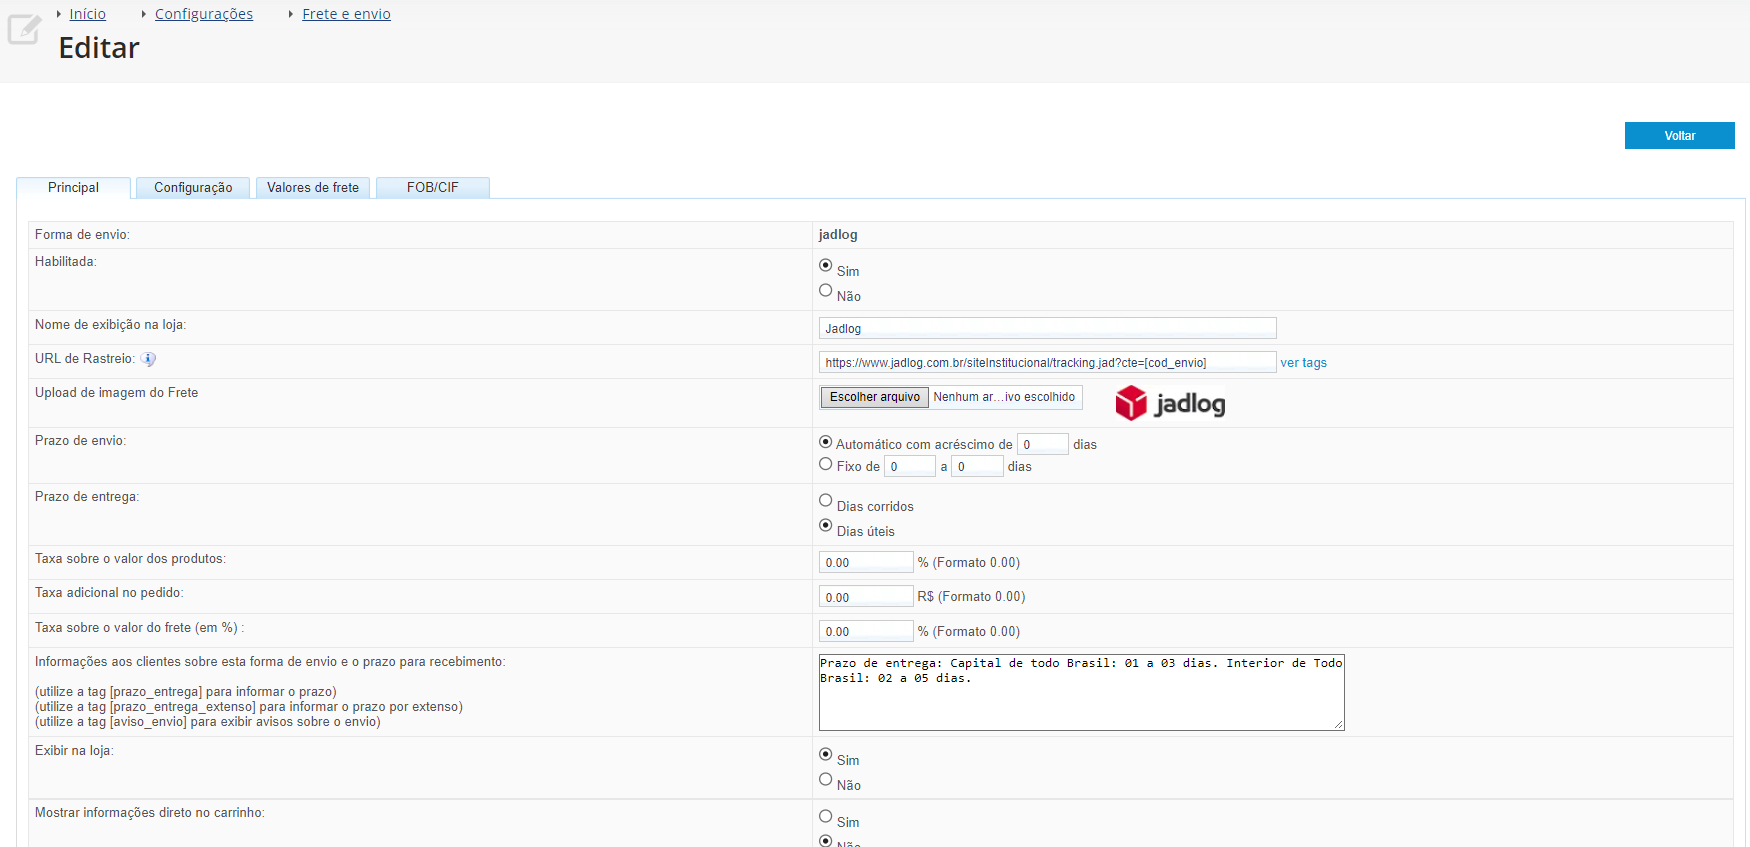Select Não for Habilitada
The image size is (1750, 847).
[x=825, y=291]
